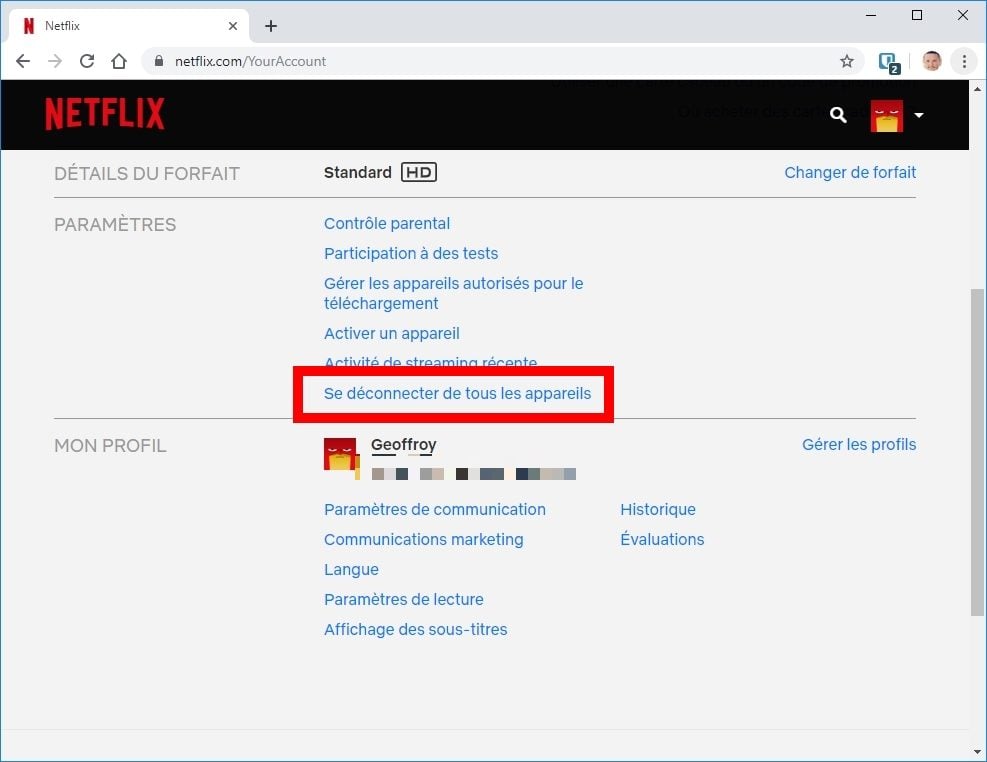Click the browser forward arrow
The image size is (987, 762).
tap(55, 61)
